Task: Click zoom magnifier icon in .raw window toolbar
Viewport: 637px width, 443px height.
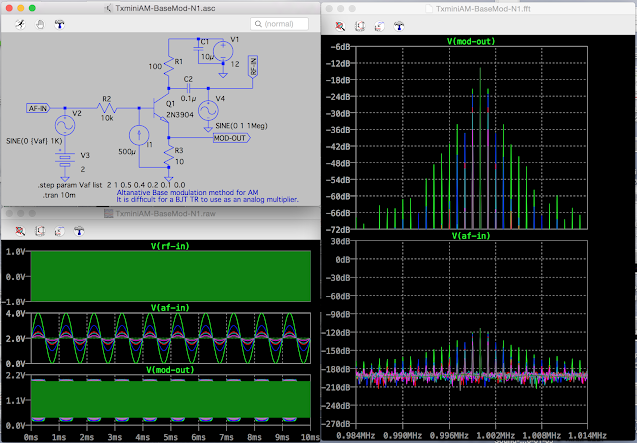Action: (x=20, y=231)
